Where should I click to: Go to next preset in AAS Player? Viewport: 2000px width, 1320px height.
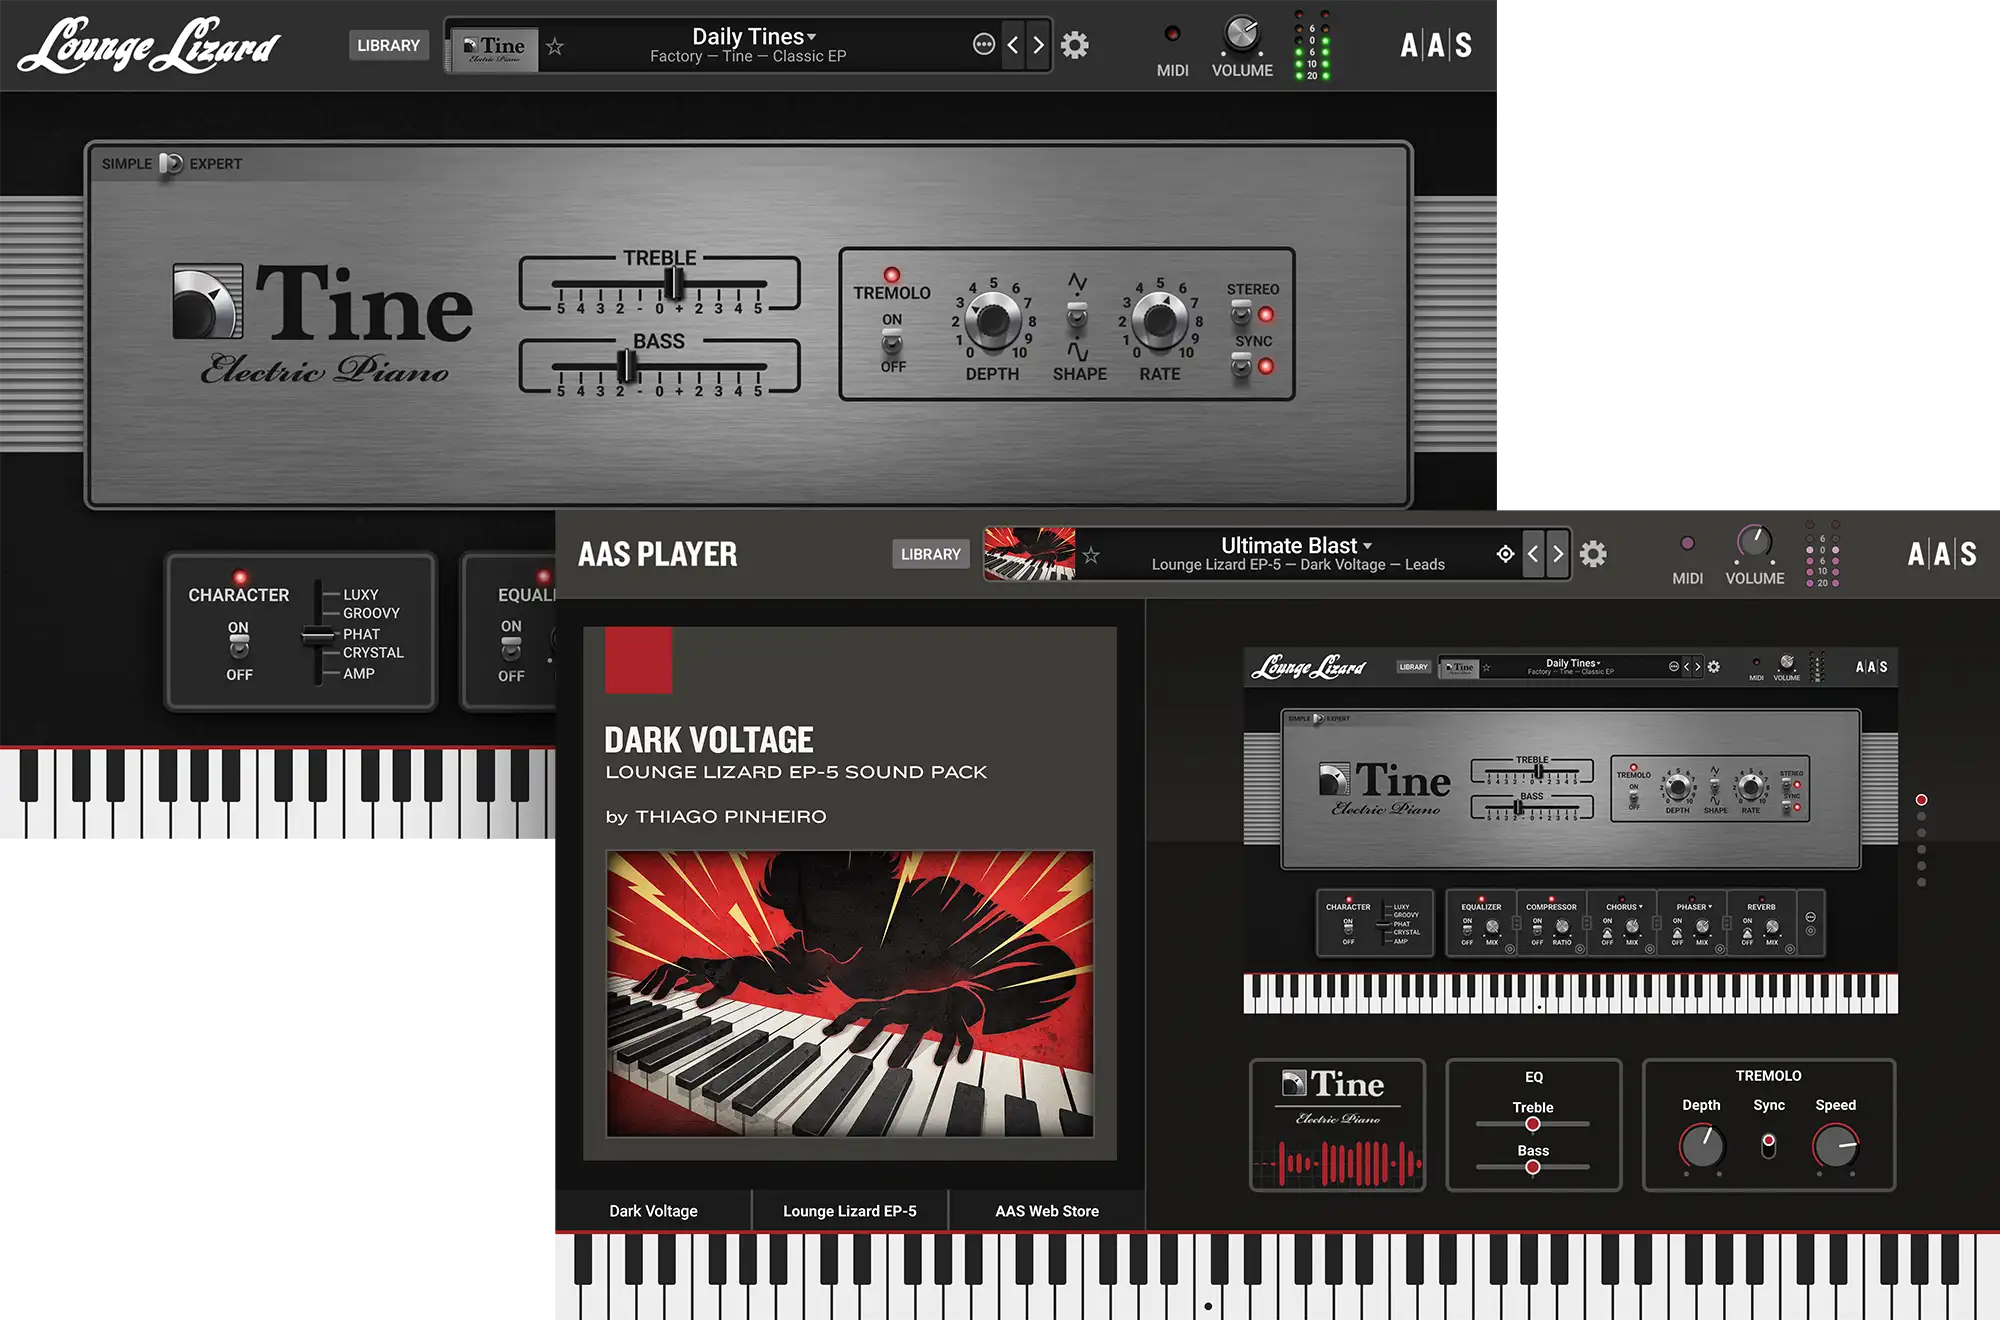[x=1558, y=554]
